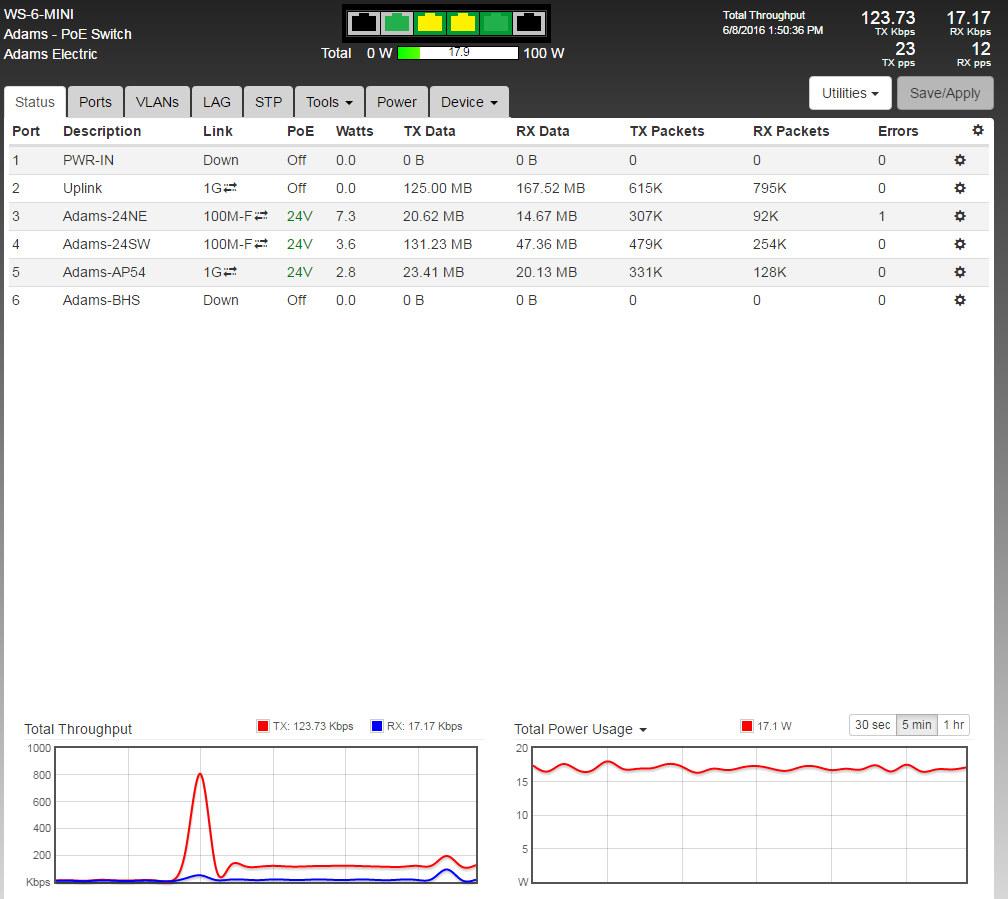Click the gear icon for Adams-24NE row

(960, 216)
